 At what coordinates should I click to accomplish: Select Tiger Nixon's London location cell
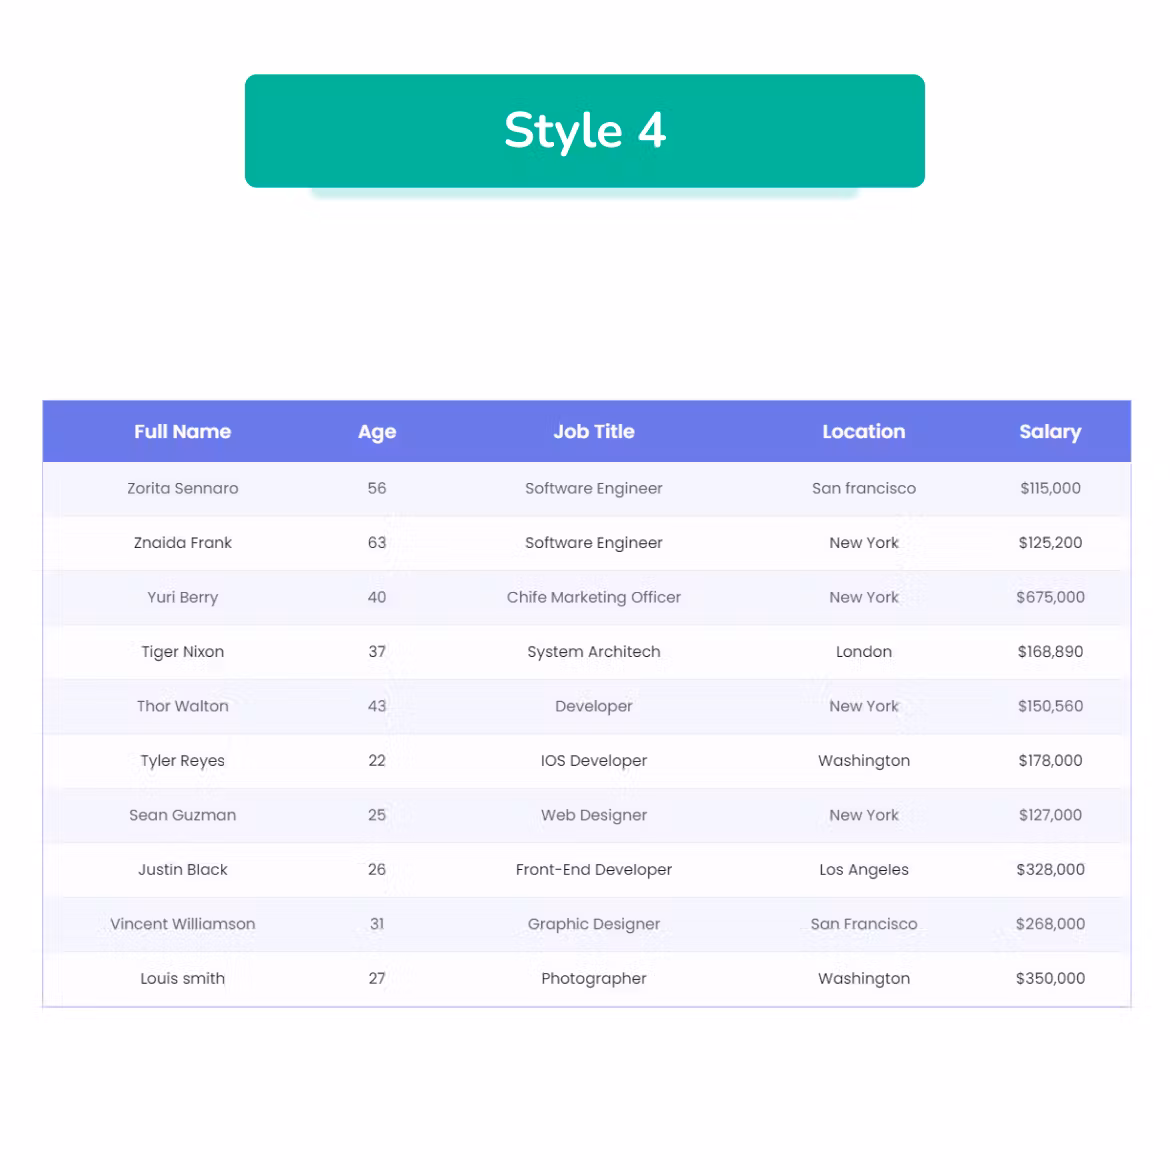[863, 651]
